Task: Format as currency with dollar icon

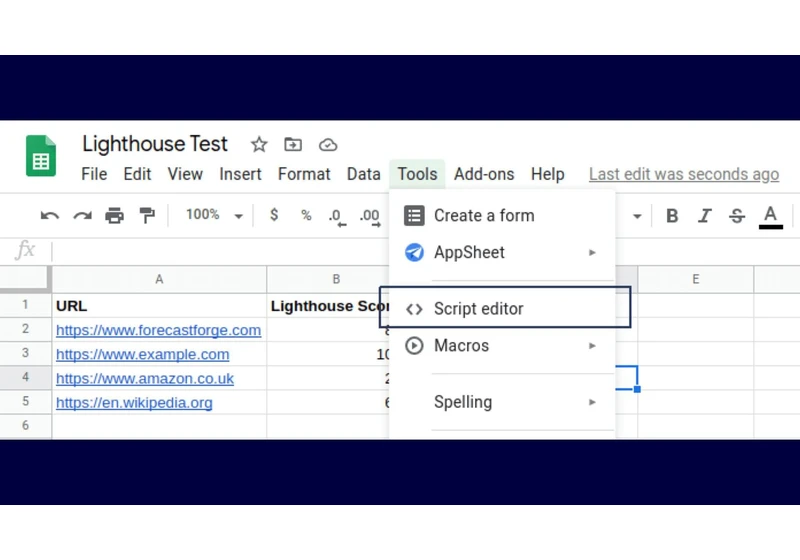Action: click(274, 215)
